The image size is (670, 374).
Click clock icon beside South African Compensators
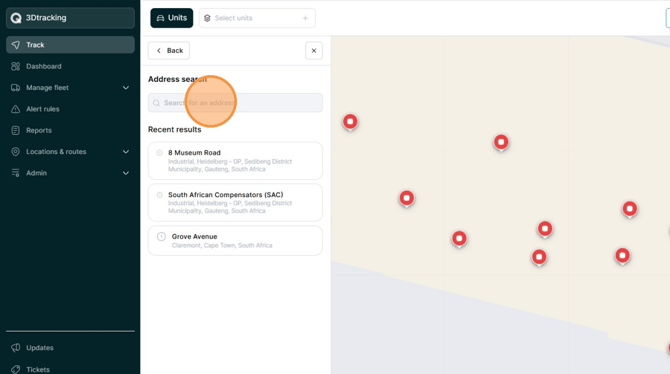(159, 194)
